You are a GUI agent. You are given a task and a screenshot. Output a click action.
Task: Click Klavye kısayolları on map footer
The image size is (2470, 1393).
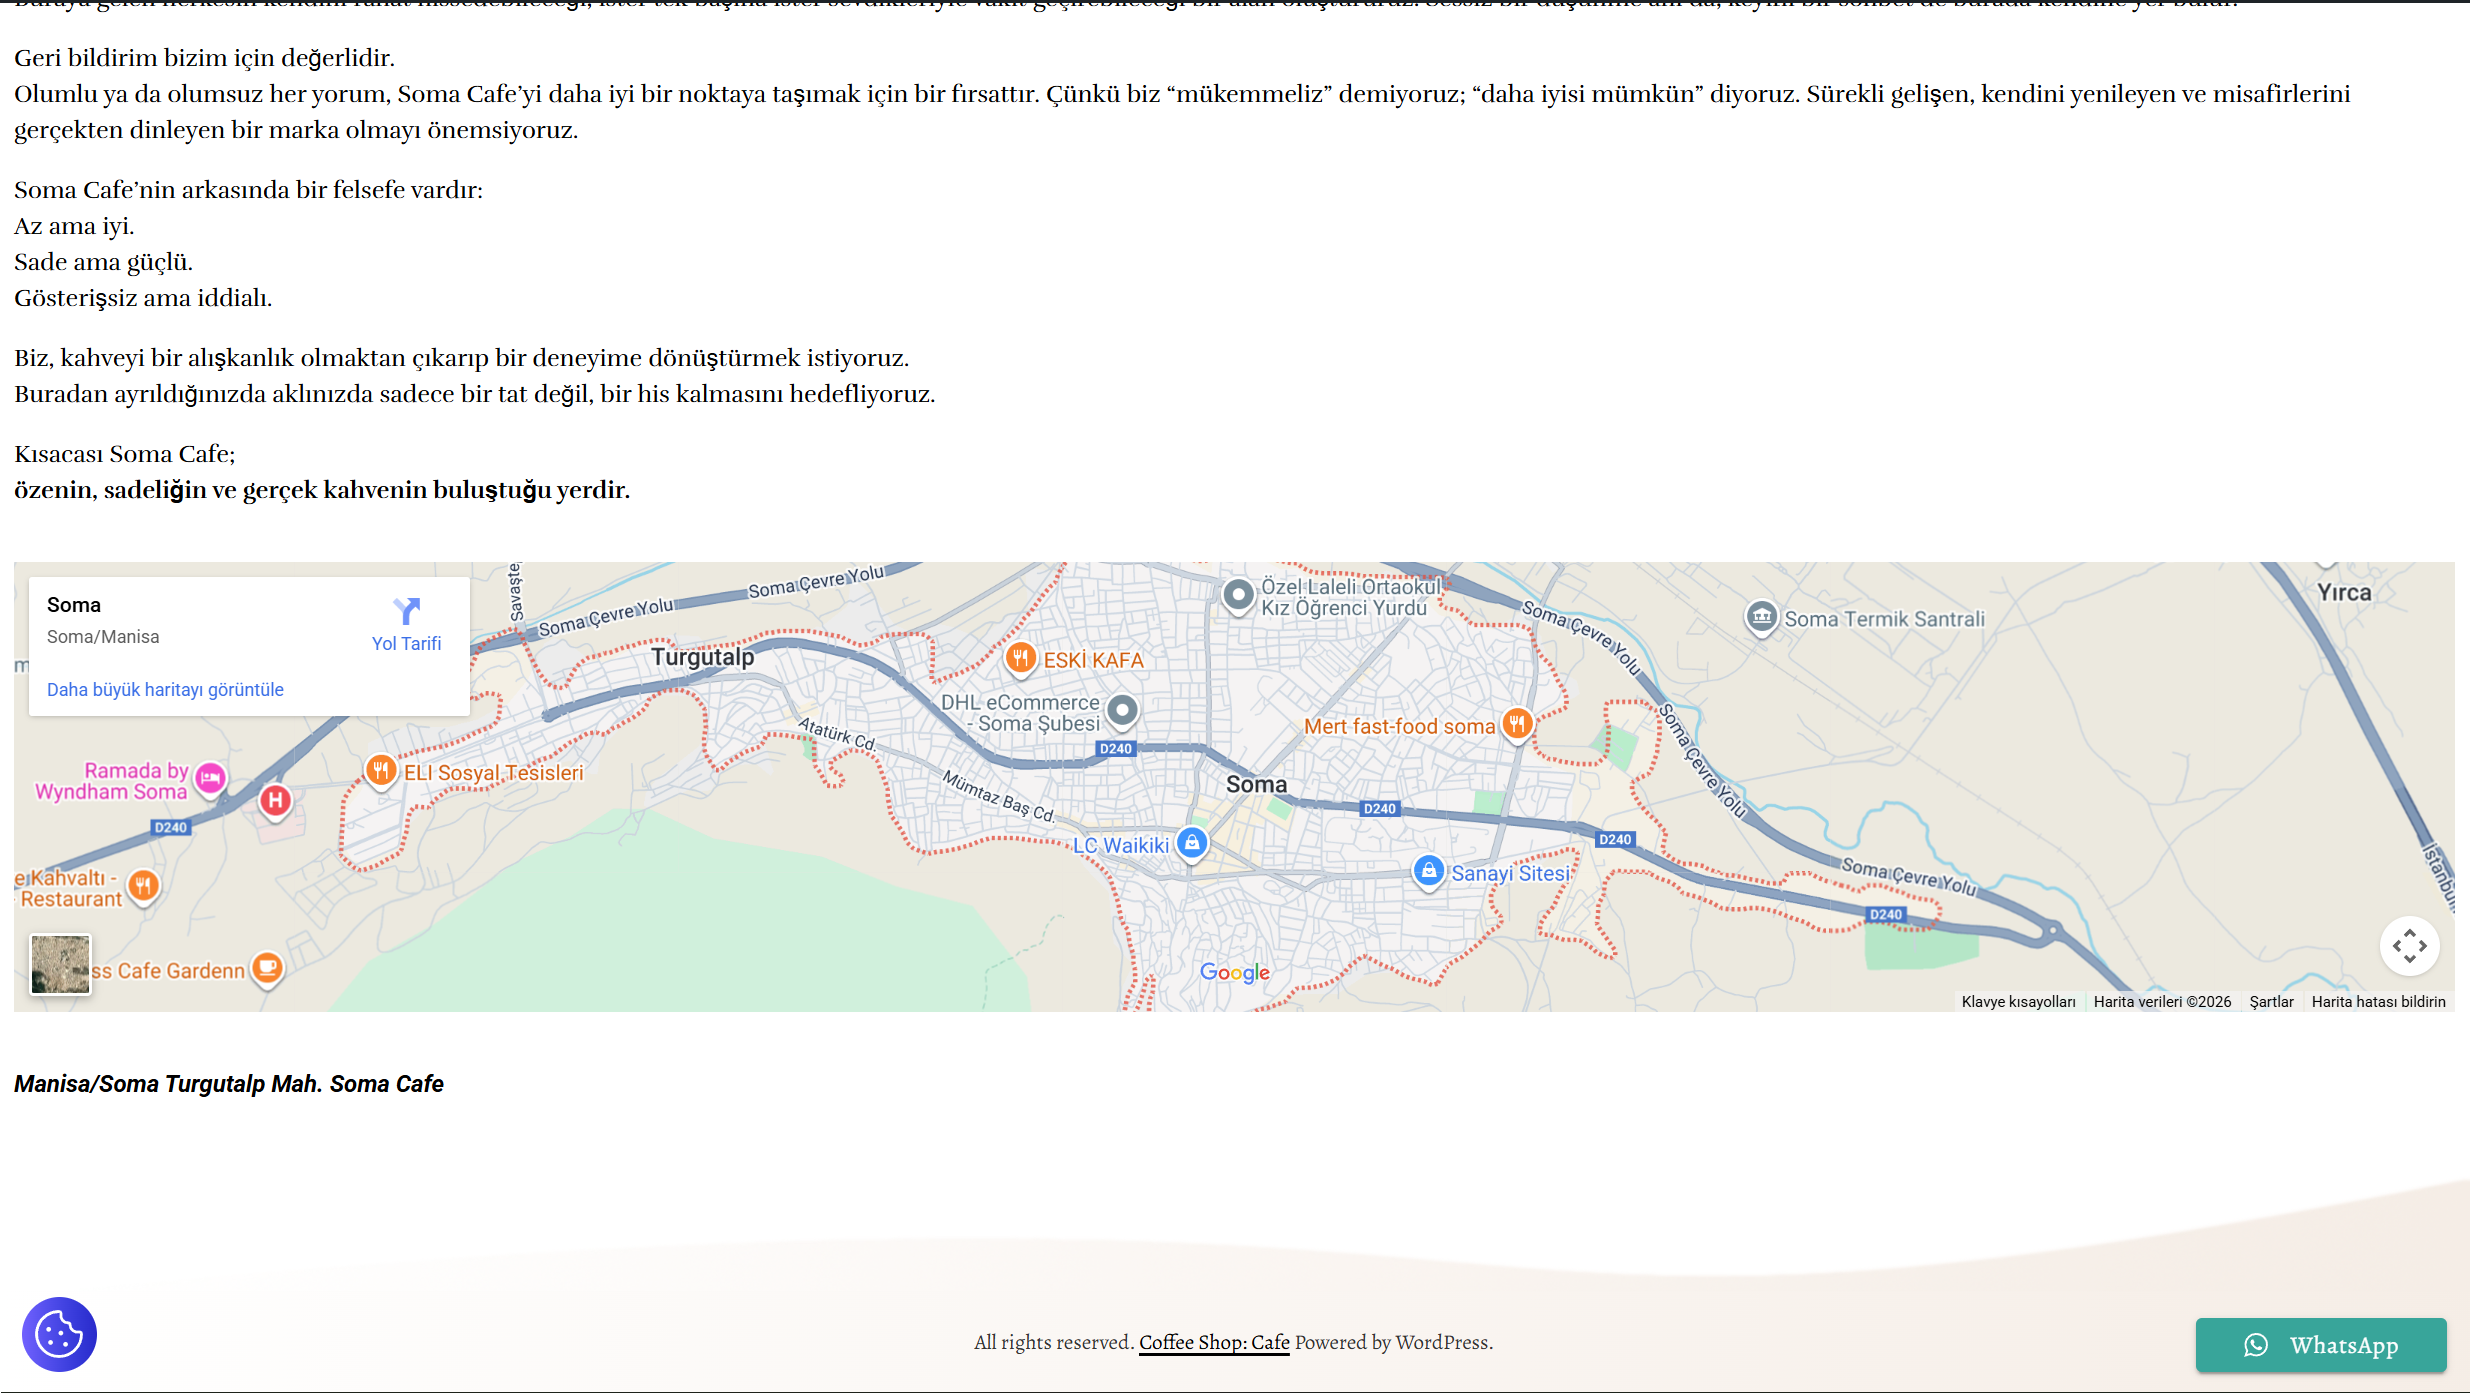point(2018,1001)
